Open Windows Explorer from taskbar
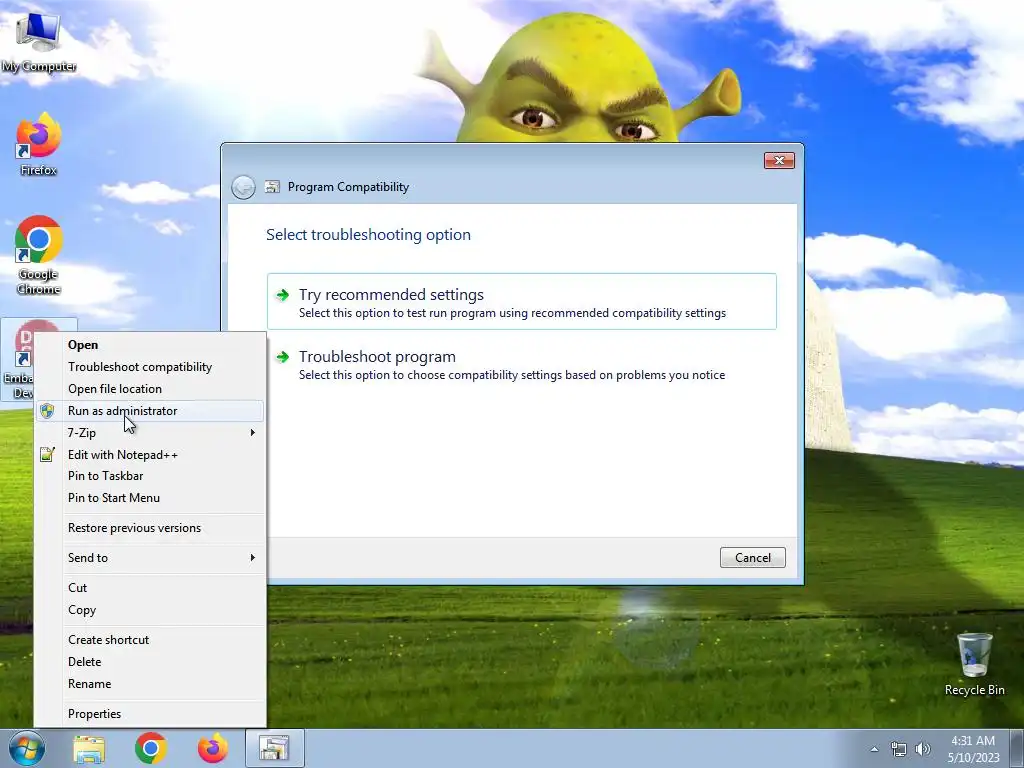This screenshot has height=768, width=1024. [x=89, y=749]
